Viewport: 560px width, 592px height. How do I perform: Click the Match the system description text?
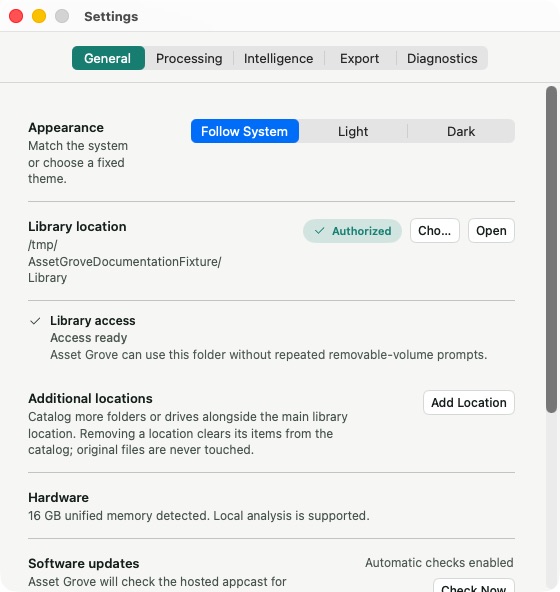pyautogui.click(x=78, y=162)
